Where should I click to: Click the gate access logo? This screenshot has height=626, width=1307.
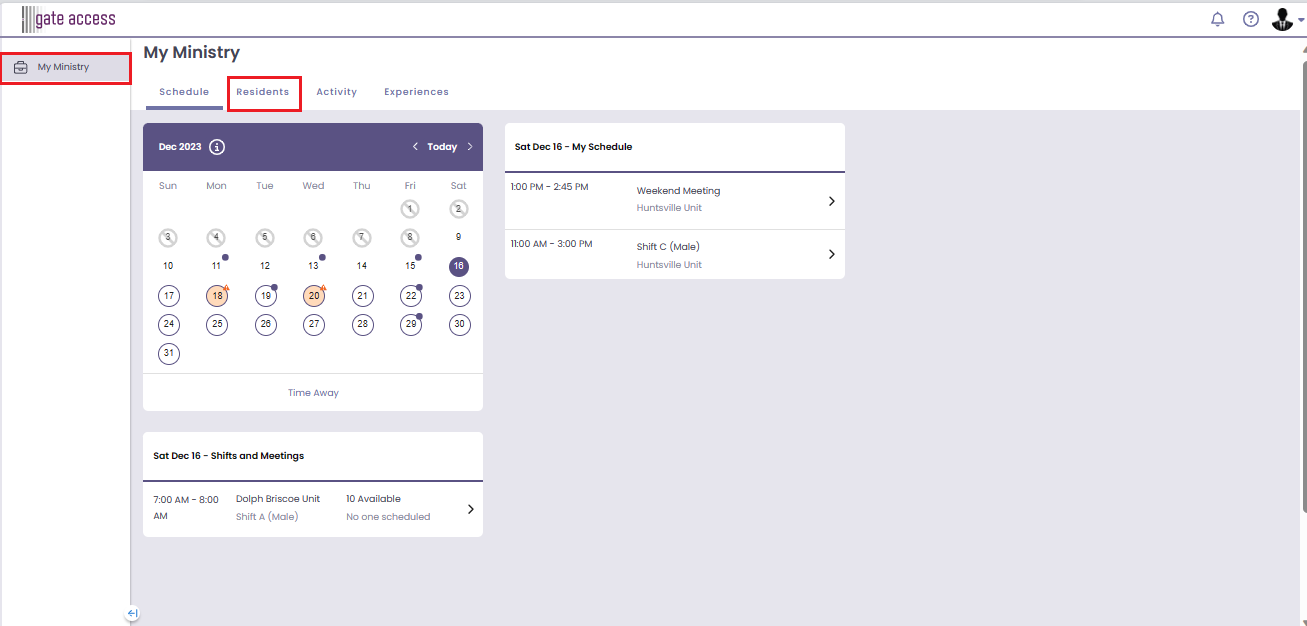click(x=69, y=19)
